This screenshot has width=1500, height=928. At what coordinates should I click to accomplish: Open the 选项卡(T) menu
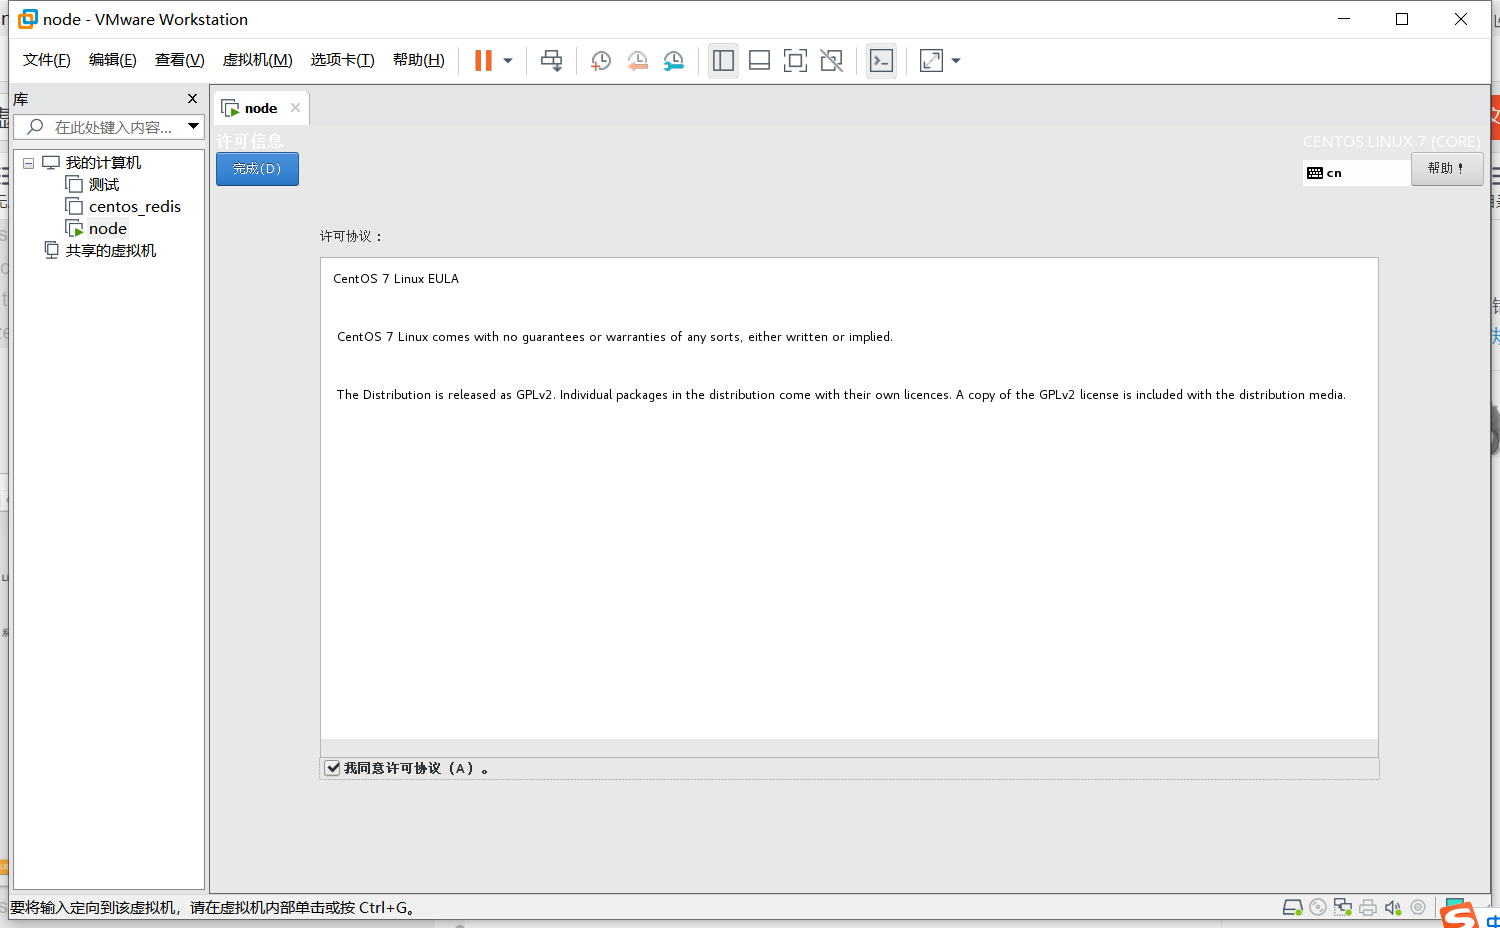pos(342,60)
